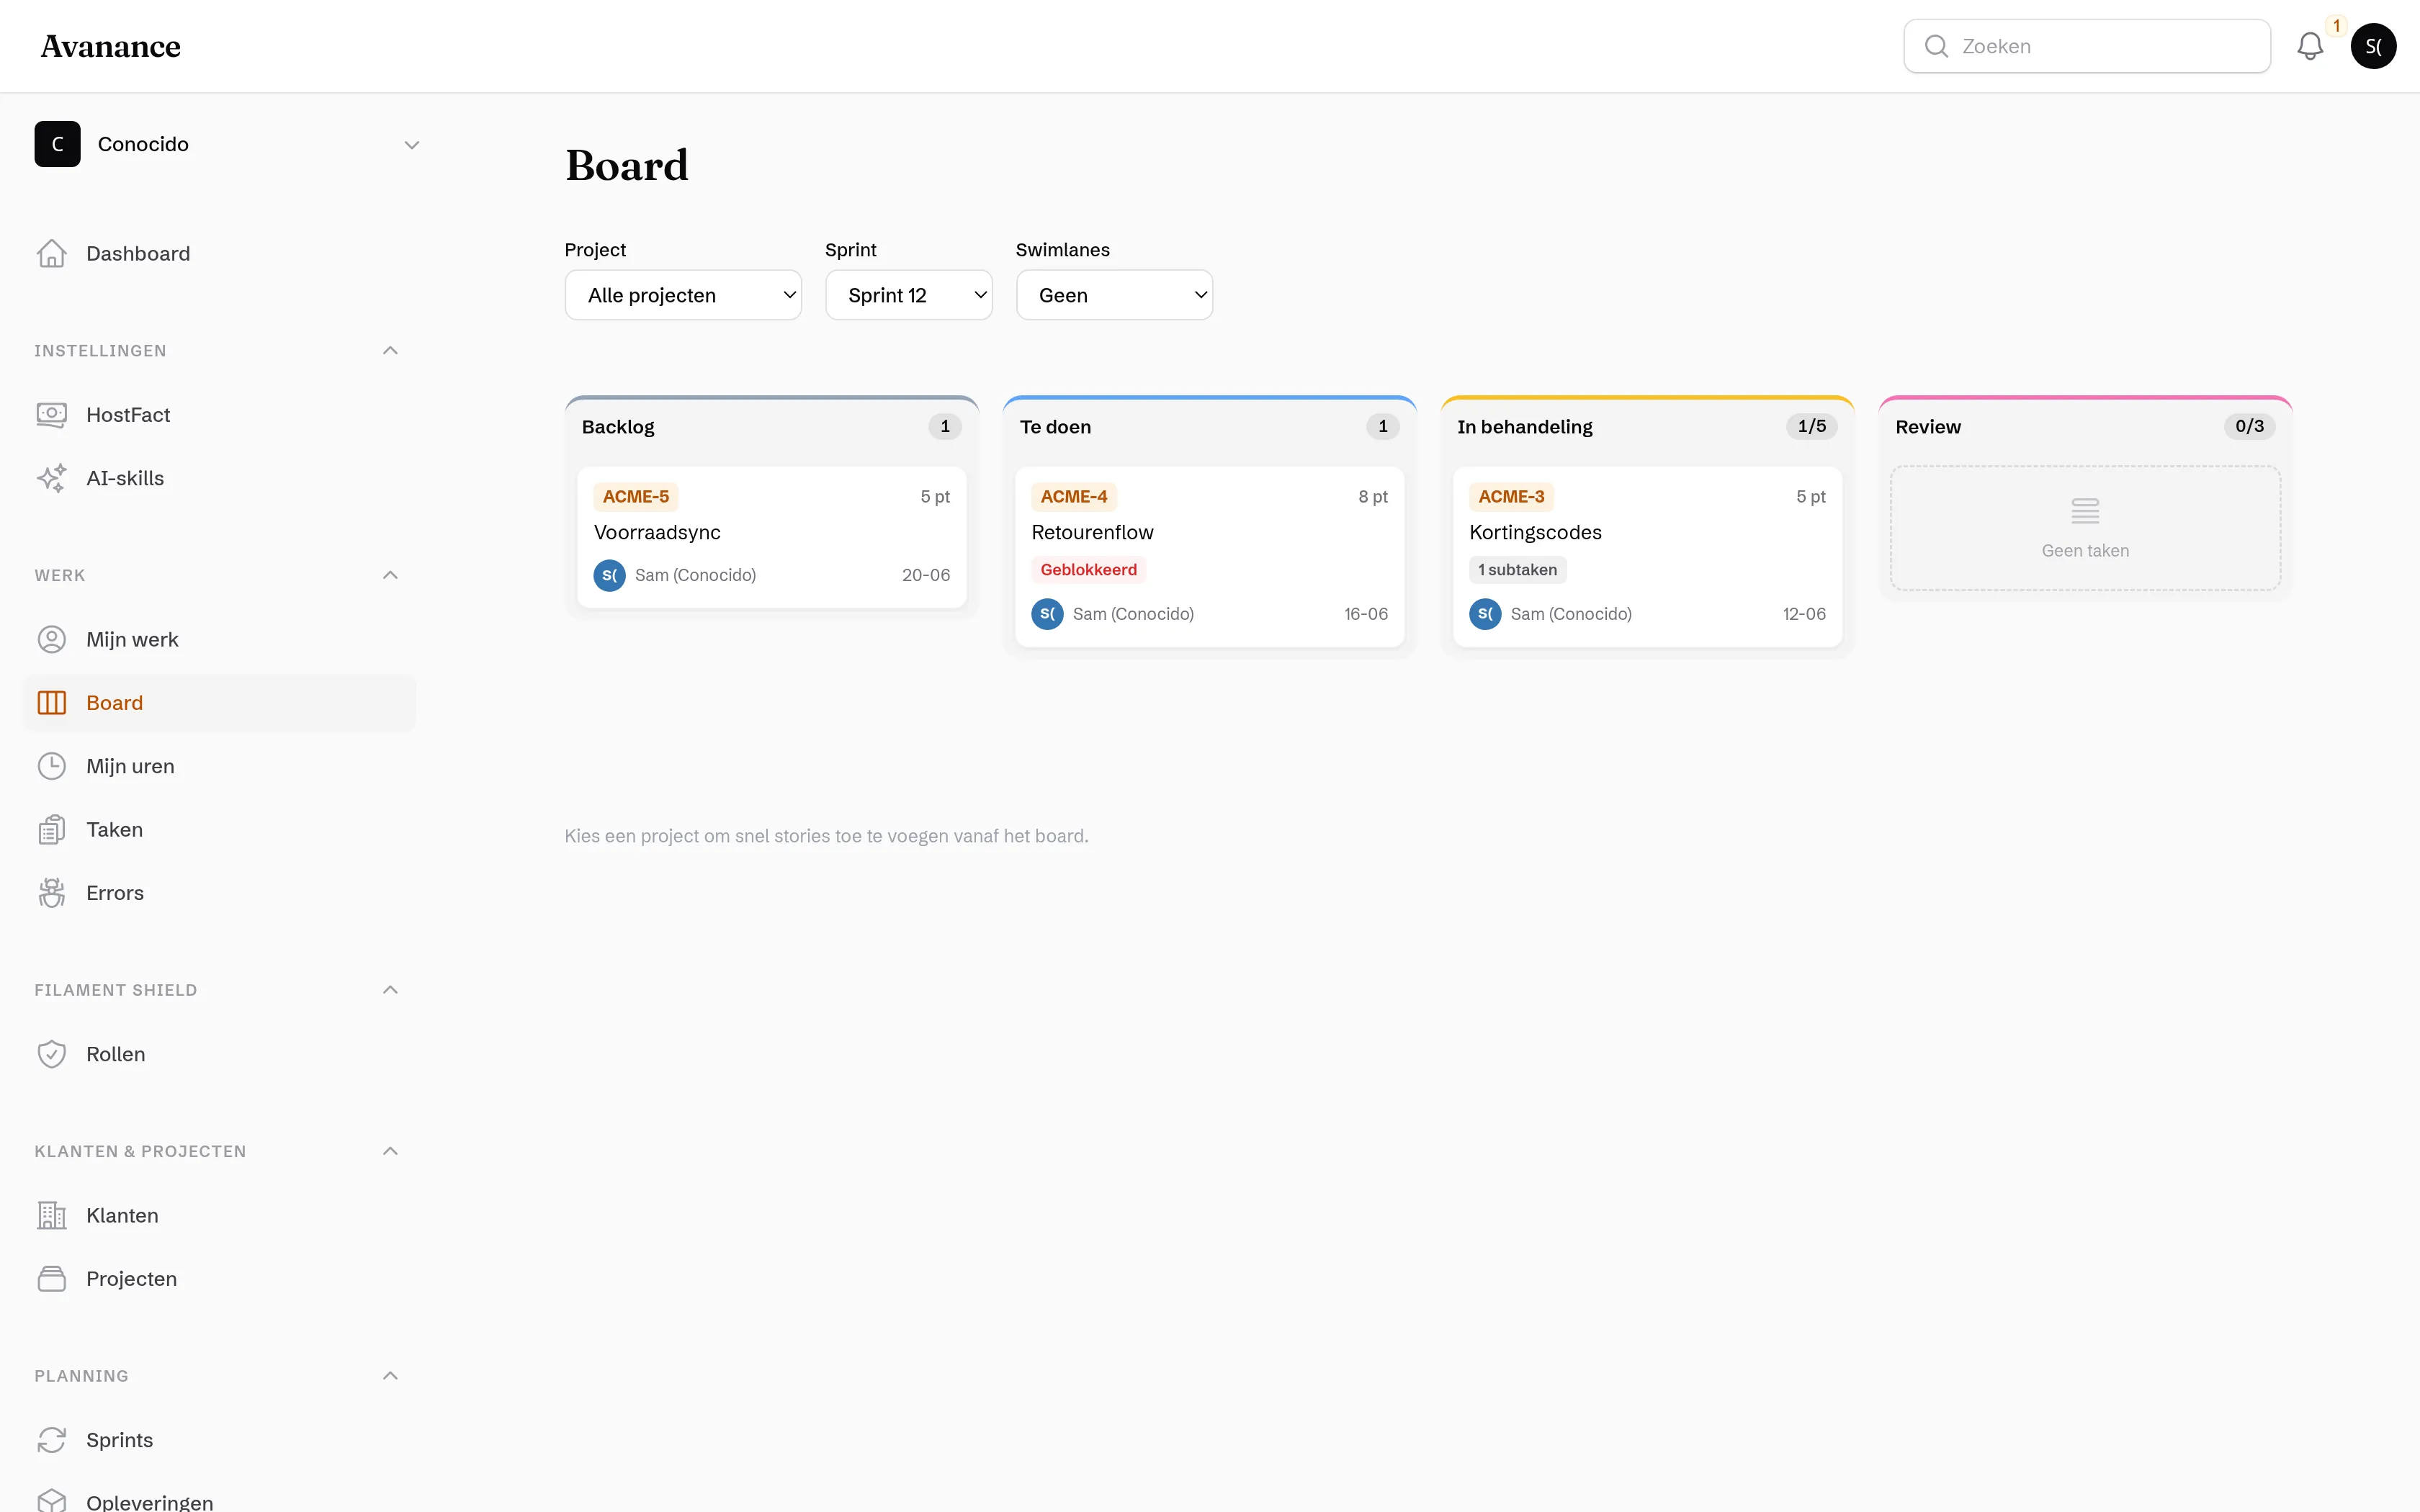Click the Avanance logo
This screenshot has width=2420, height=1512.
(111, 46)
